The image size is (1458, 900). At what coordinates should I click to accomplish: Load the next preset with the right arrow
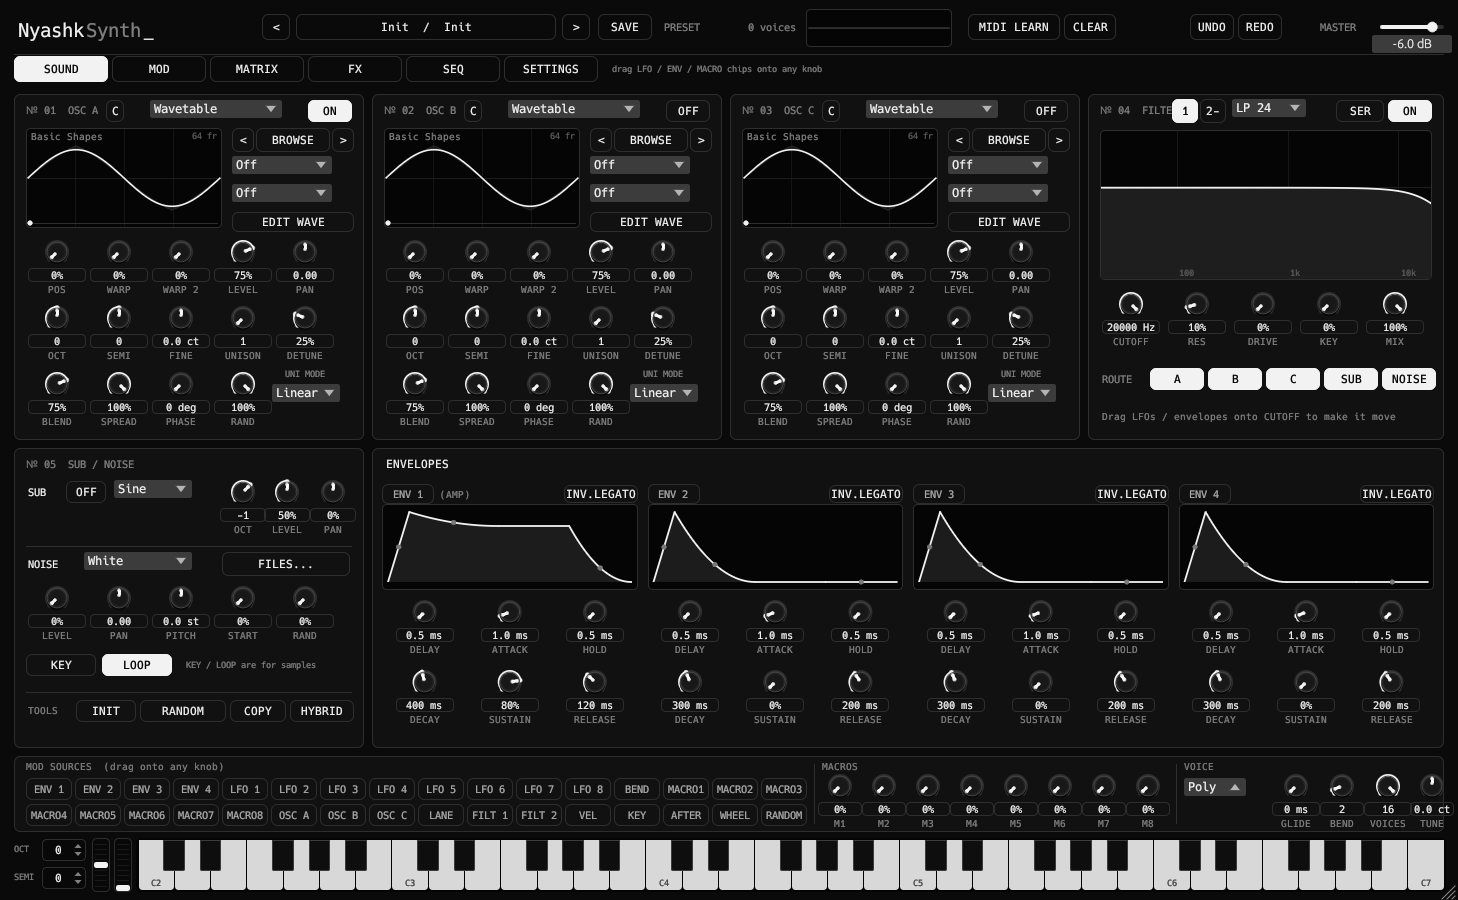click(x=576, y=27)
